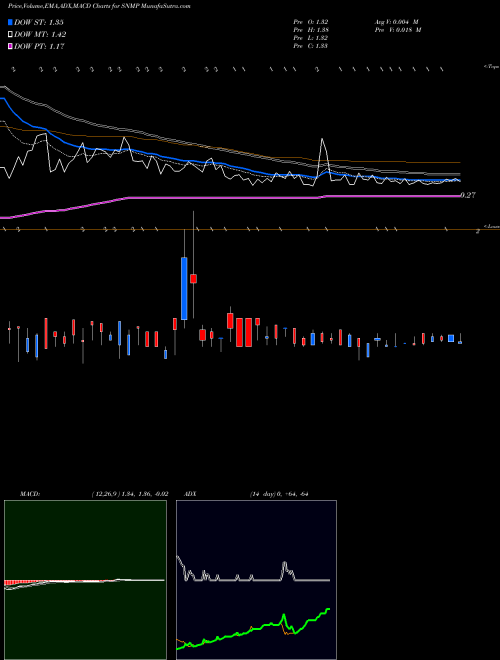Image resolution: width=500 pixels, height=660 pixels.
Task: Click the magenta DOW PT legend swatch
Action: (10, 46)
